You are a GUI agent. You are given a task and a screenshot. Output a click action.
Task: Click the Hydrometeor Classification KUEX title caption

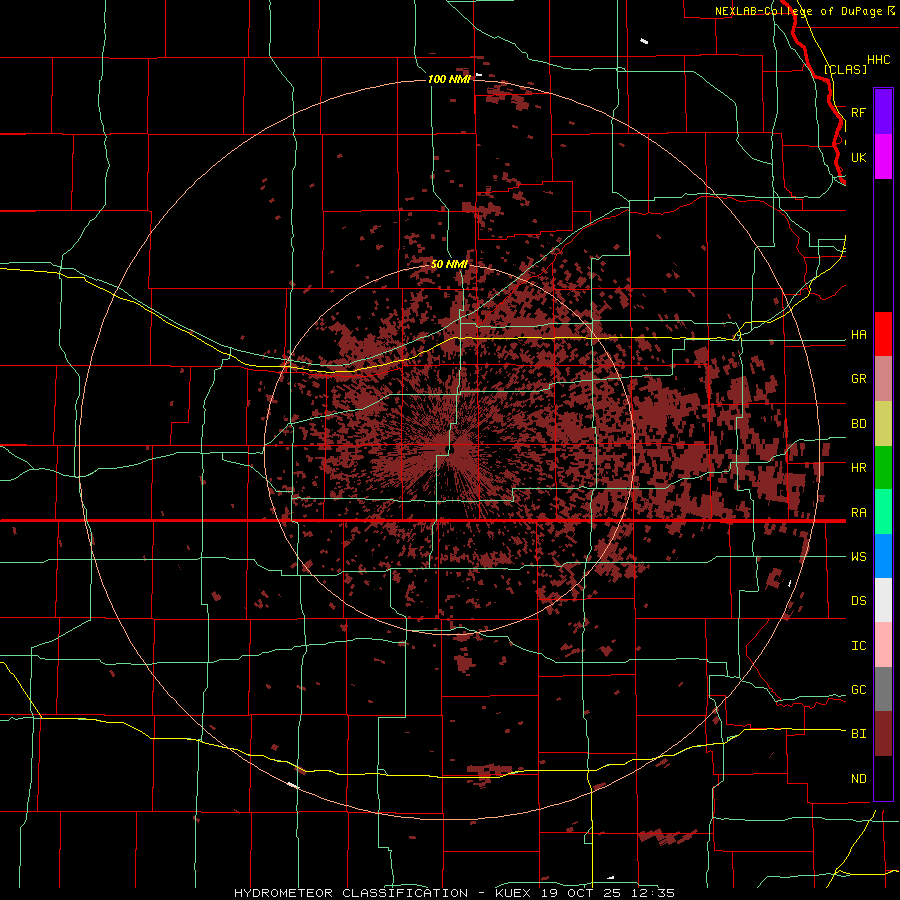point(454,893)
